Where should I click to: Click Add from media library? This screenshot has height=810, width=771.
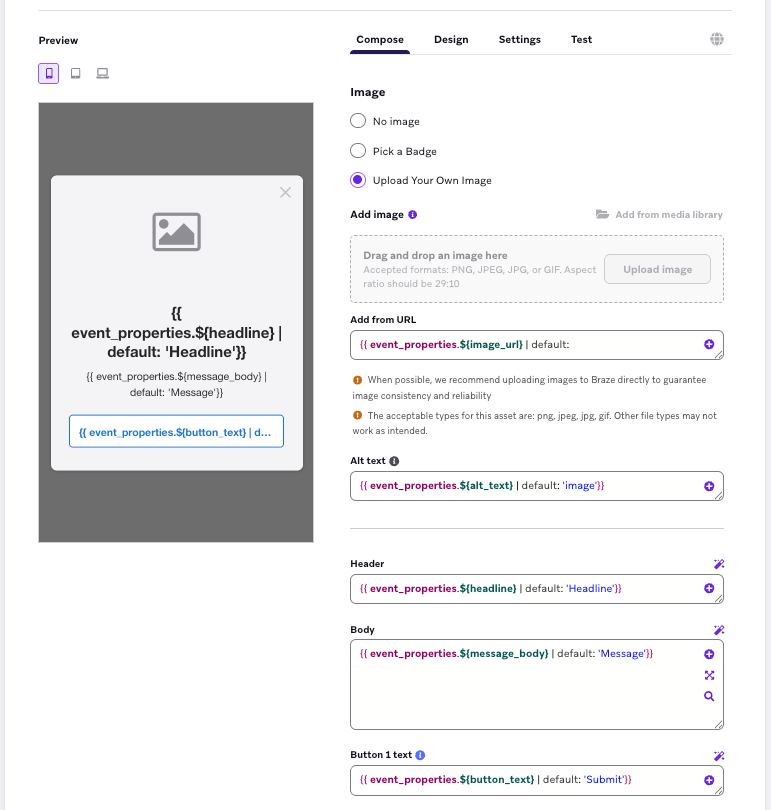[x=659, y=215]
